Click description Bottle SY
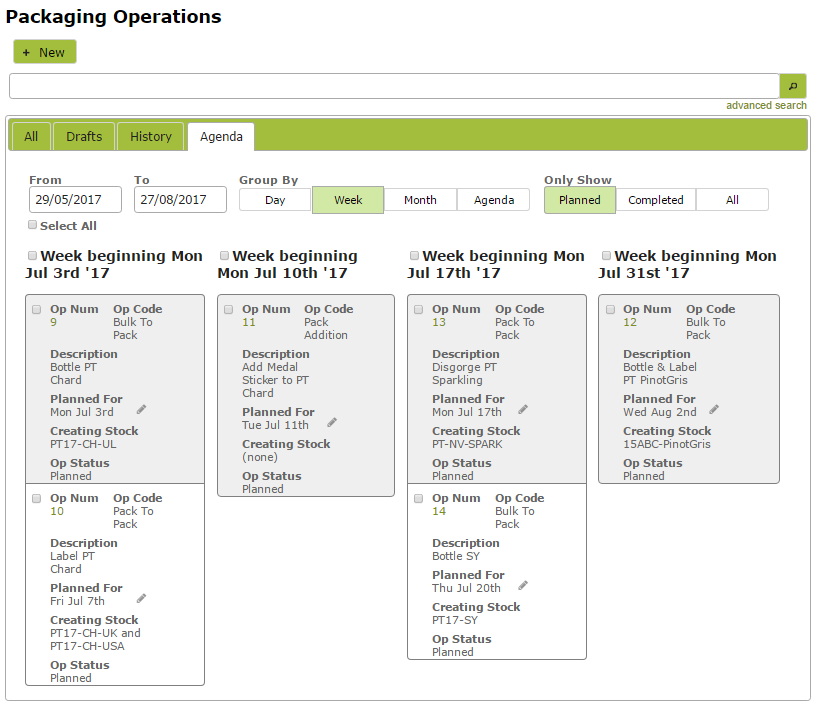 coord(455,556)
